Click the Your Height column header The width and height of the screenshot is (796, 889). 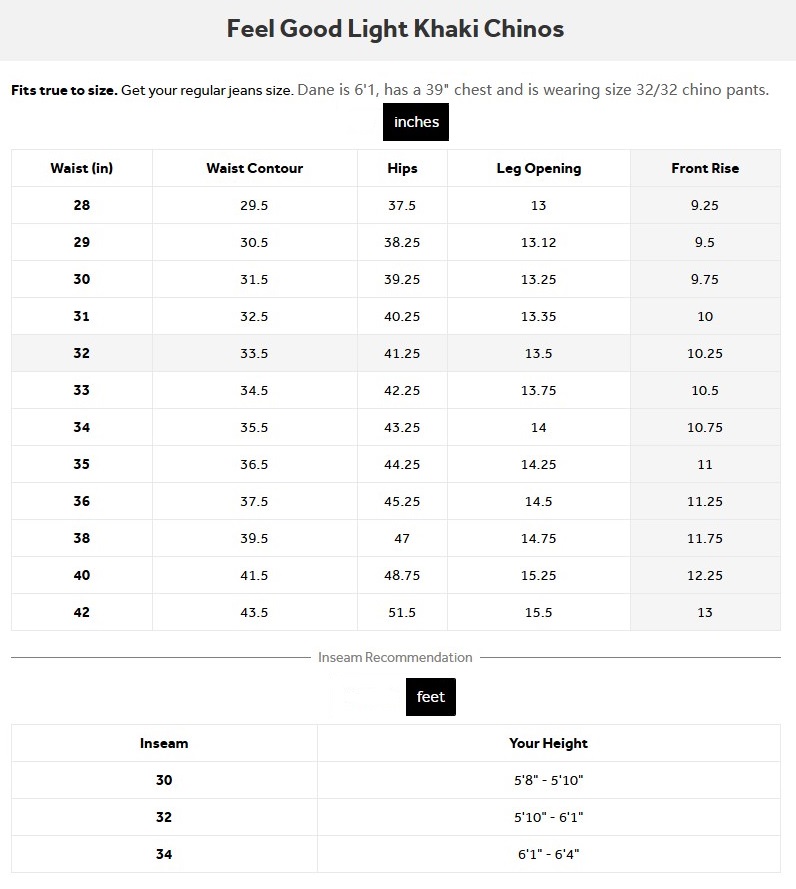548,743
